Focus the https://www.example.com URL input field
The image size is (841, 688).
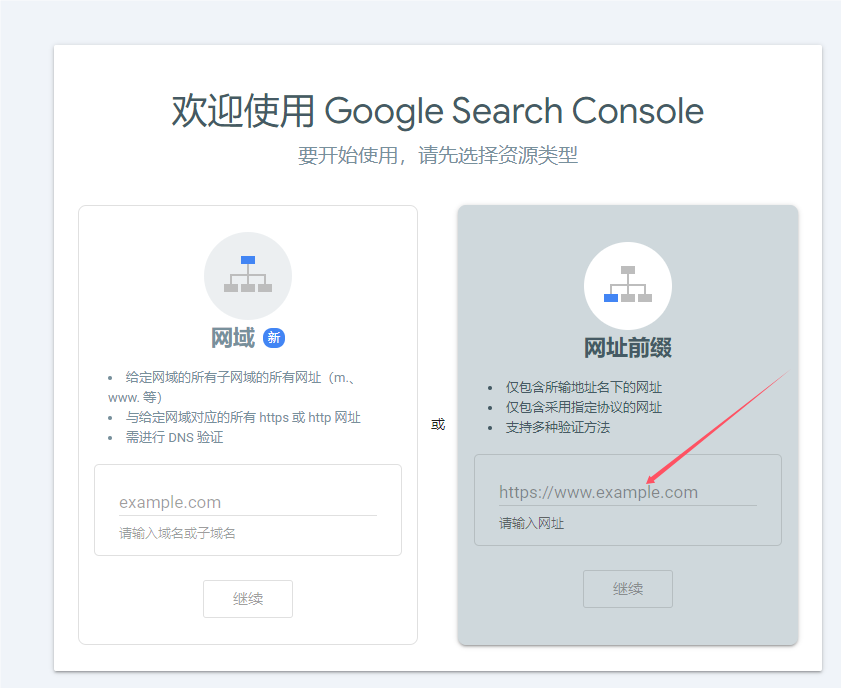(x=627, y=492)
